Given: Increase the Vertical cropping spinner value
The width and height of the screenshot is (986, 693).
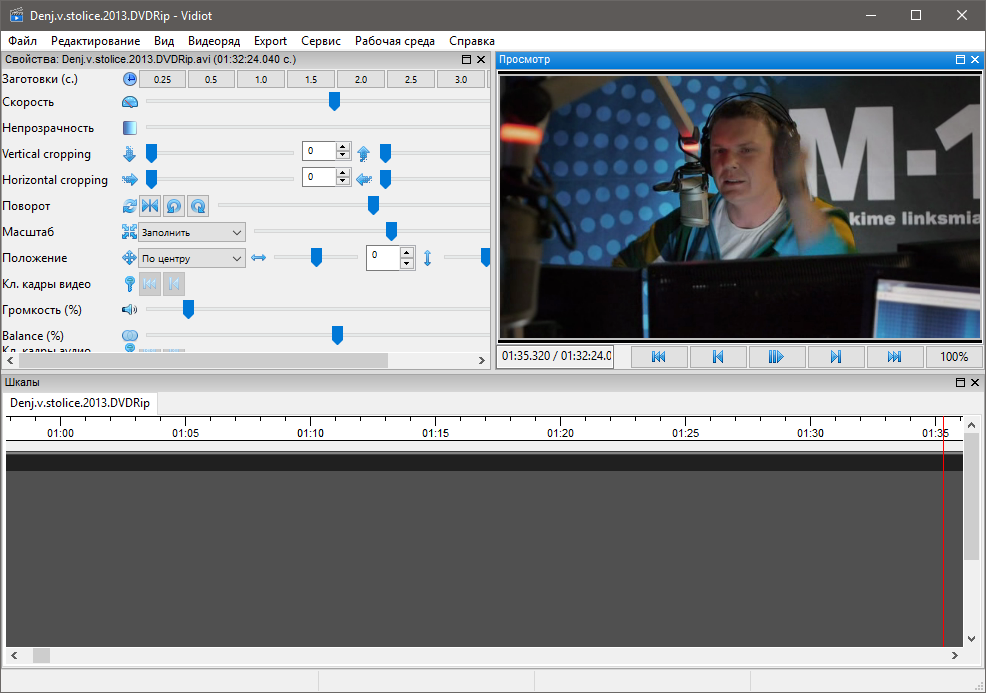Looking at the screenshot, I should pos(343,147).
